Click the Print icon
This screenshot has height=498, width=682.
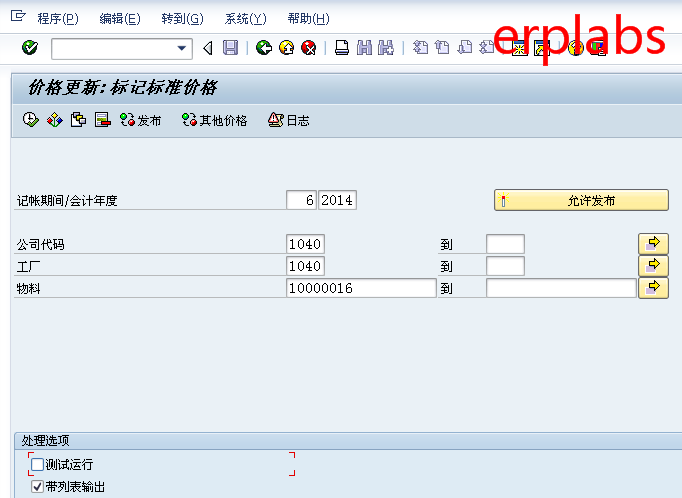tap(342, 47)
